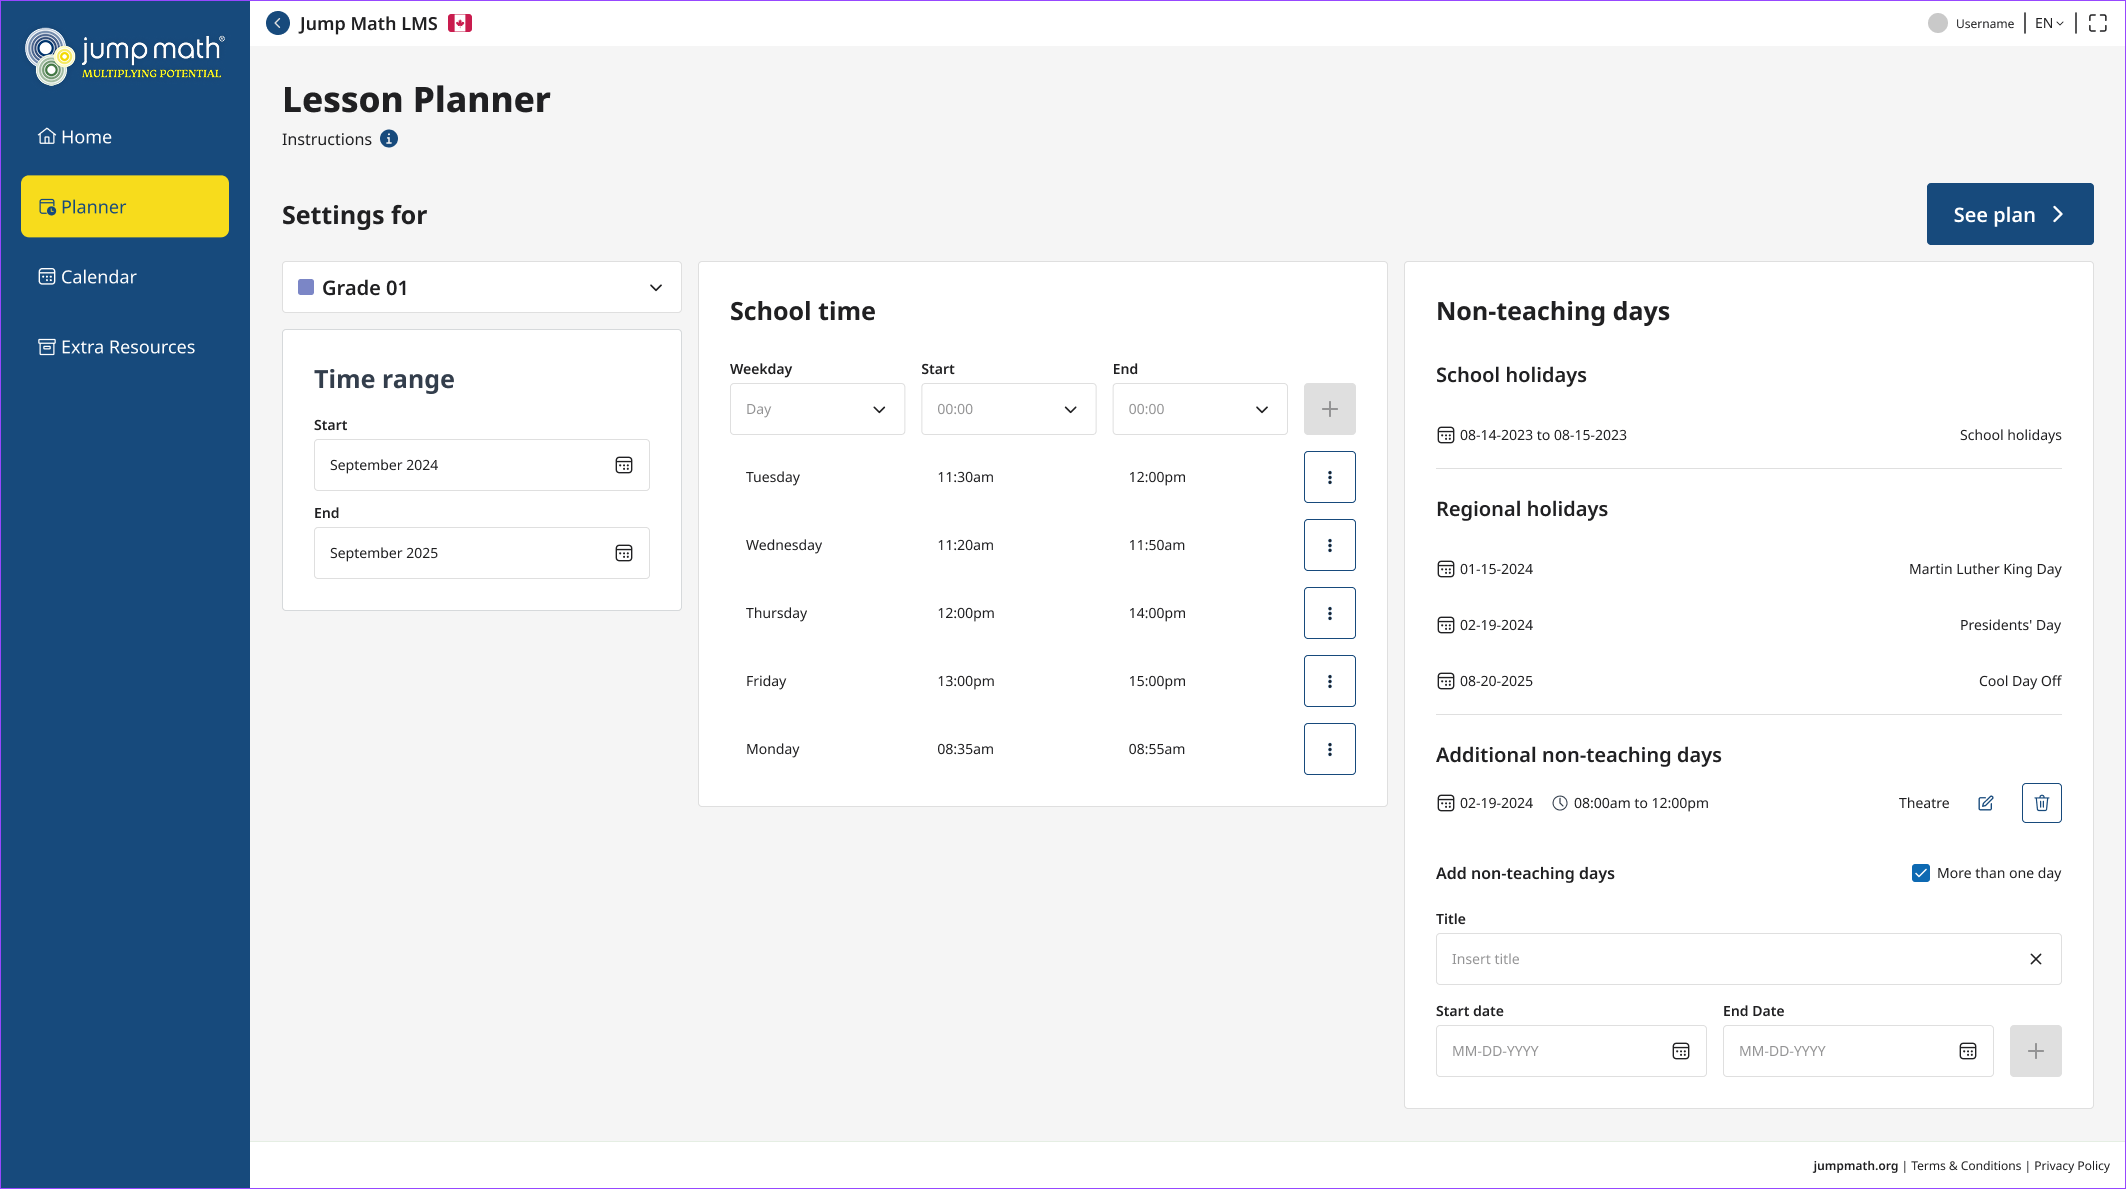Edit the Theatre non-teaching day
The width and height of the screenshot is (2126, 1189).
[1986, 803]
